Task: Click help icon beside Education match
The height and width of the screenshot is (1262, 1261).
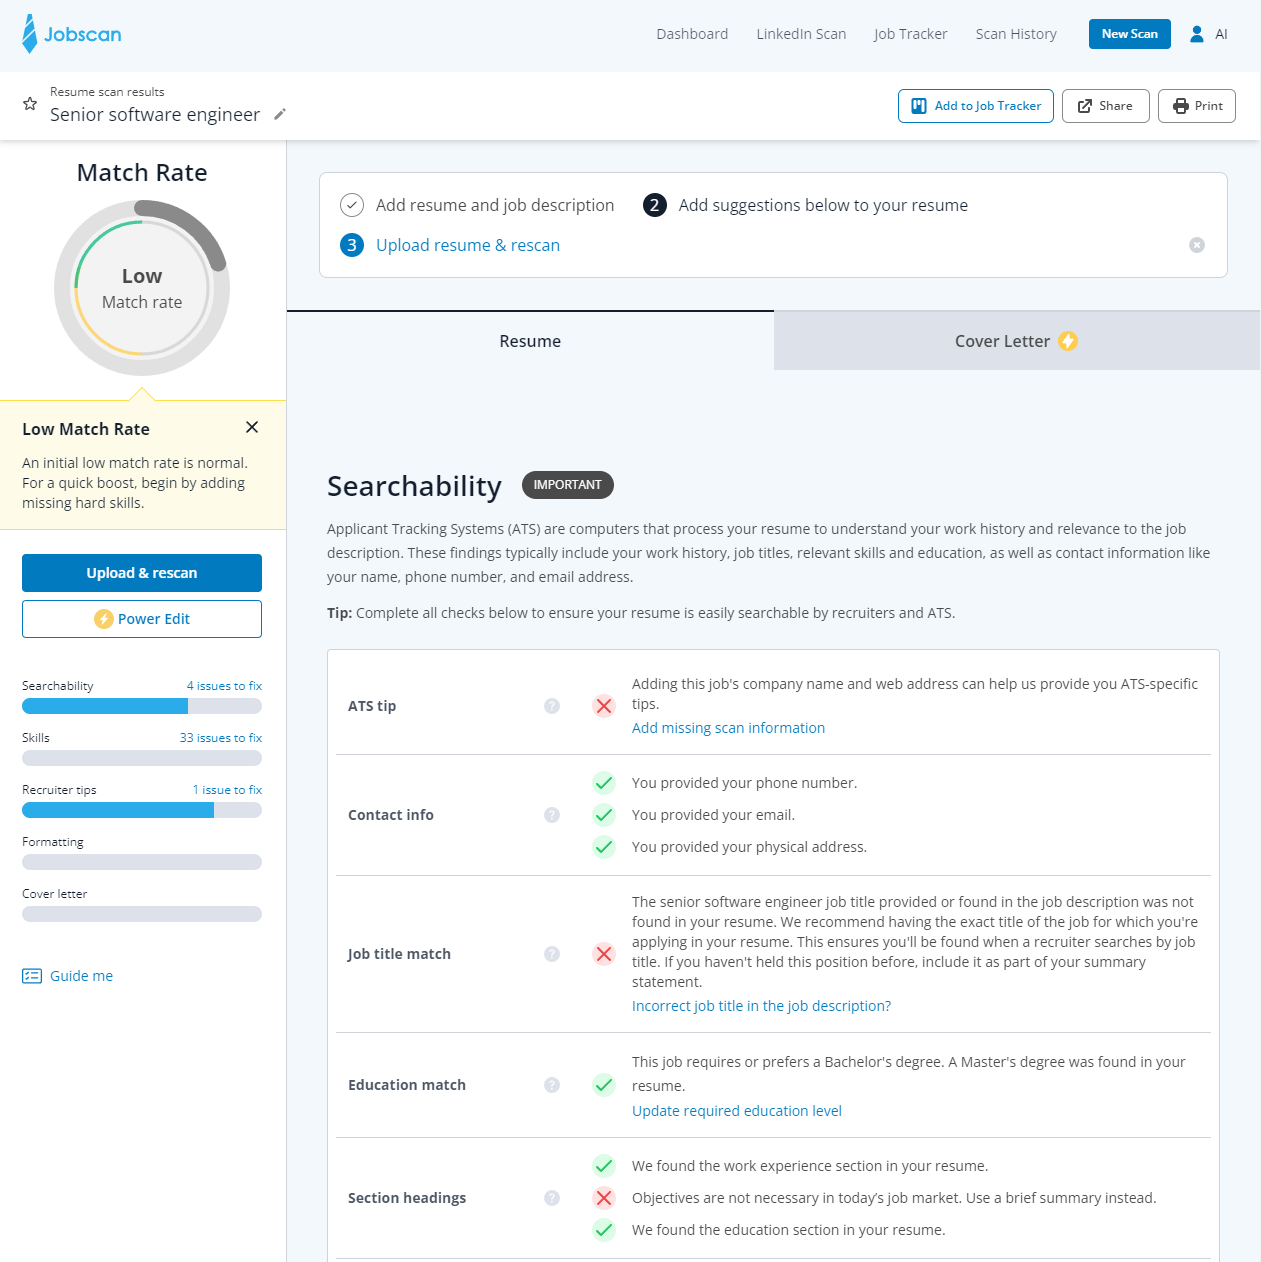Action: click(552, 1085)
